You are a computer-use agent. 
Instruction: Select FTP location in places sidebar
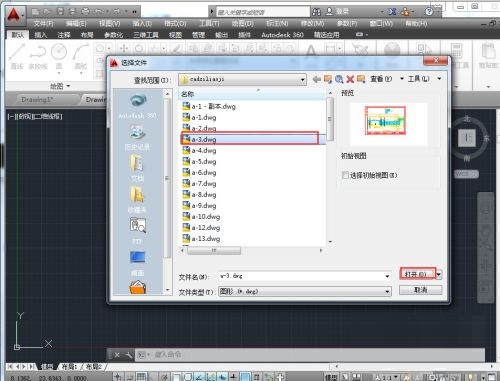coord(137,230)
